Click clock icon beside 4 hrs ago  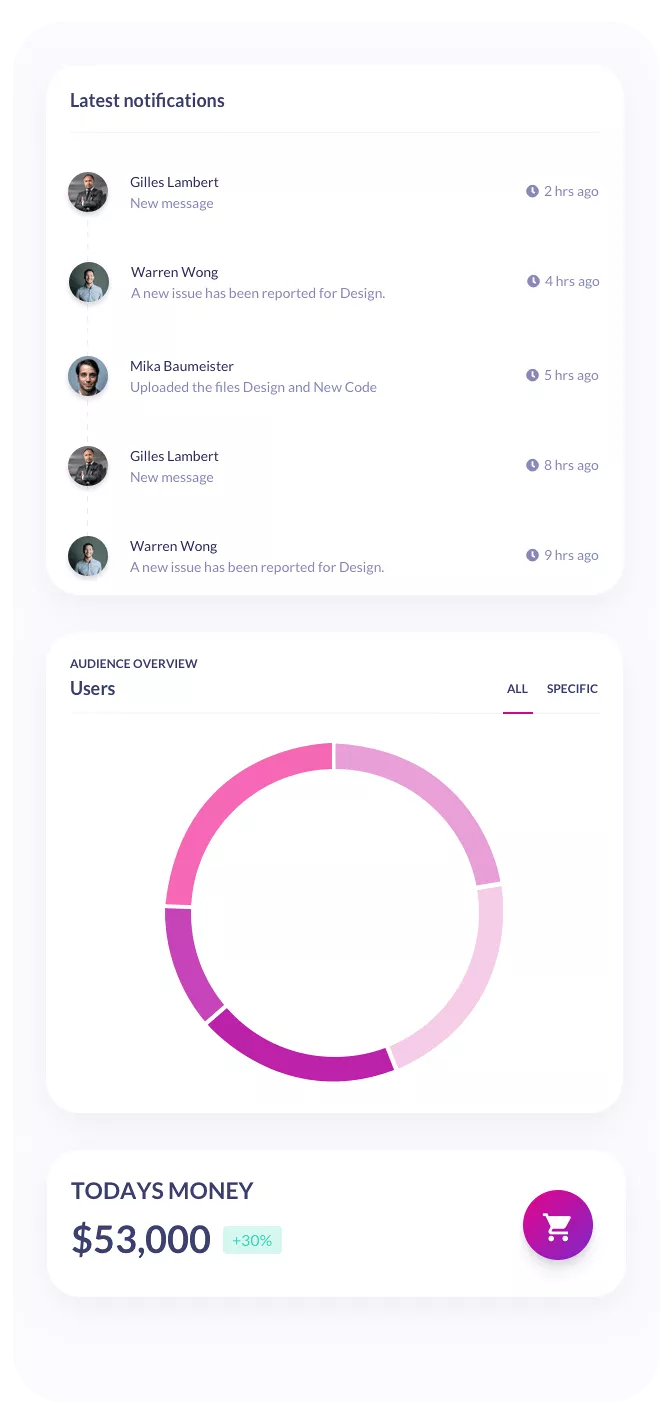533,281
